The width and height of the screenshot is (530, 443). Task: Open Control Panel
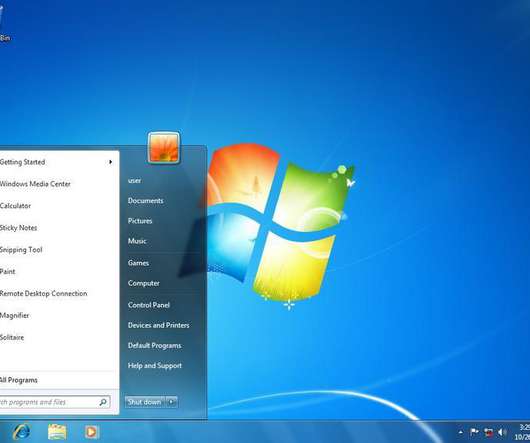point(149,305)
